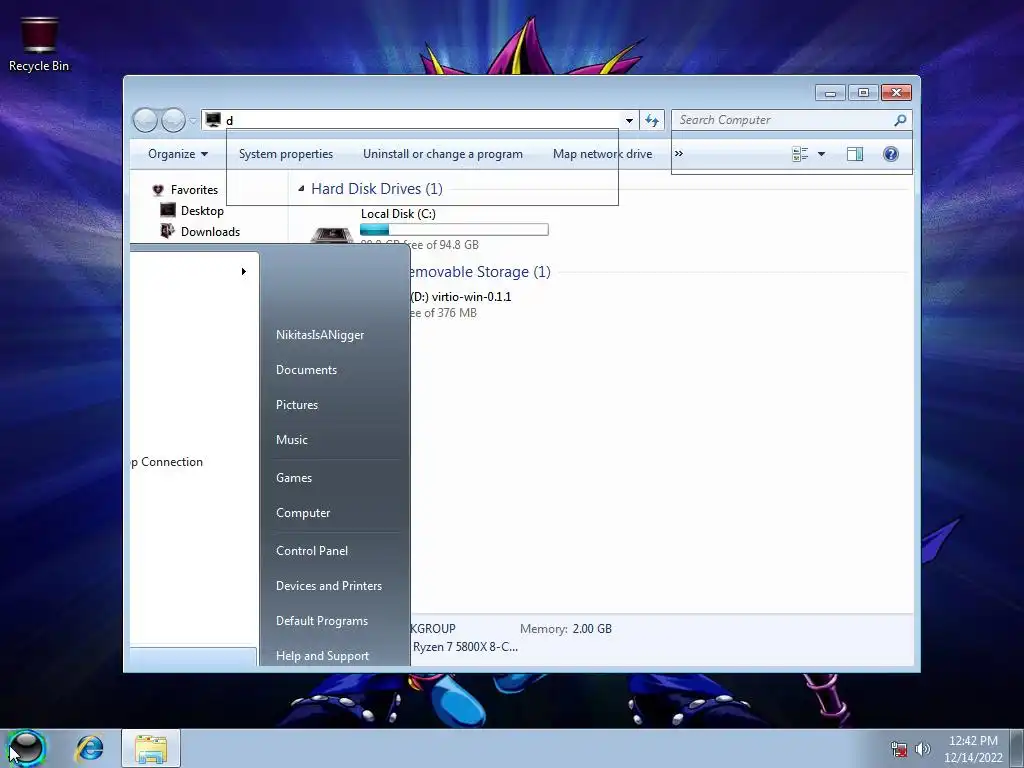Open Default Programs from the Start menu

point(321,621)
